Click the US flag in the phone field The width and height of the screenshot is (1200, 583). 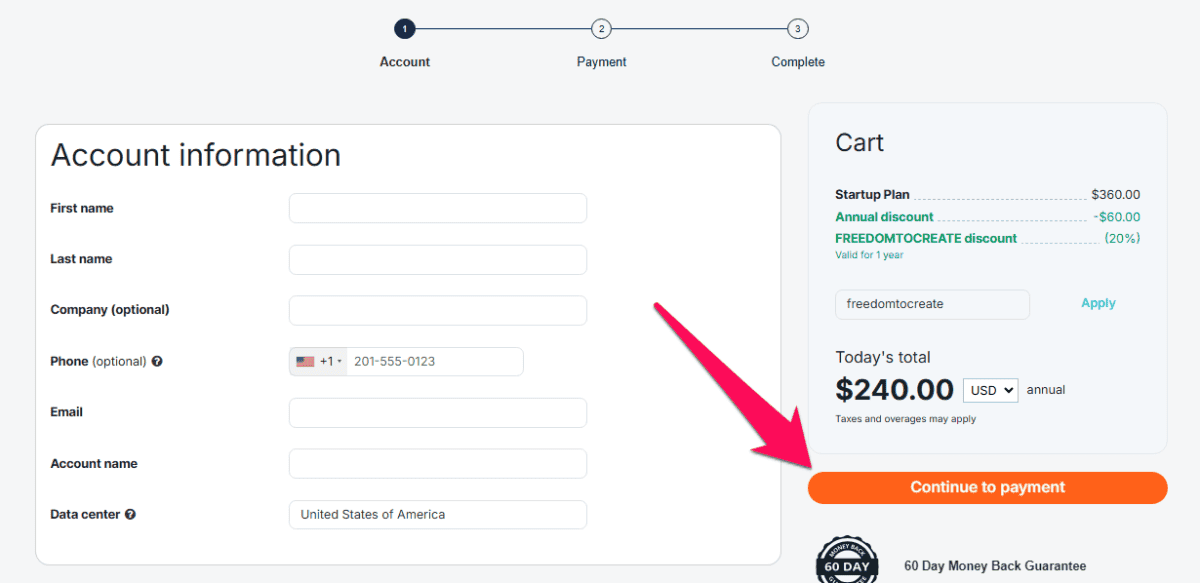coord(305,361)
